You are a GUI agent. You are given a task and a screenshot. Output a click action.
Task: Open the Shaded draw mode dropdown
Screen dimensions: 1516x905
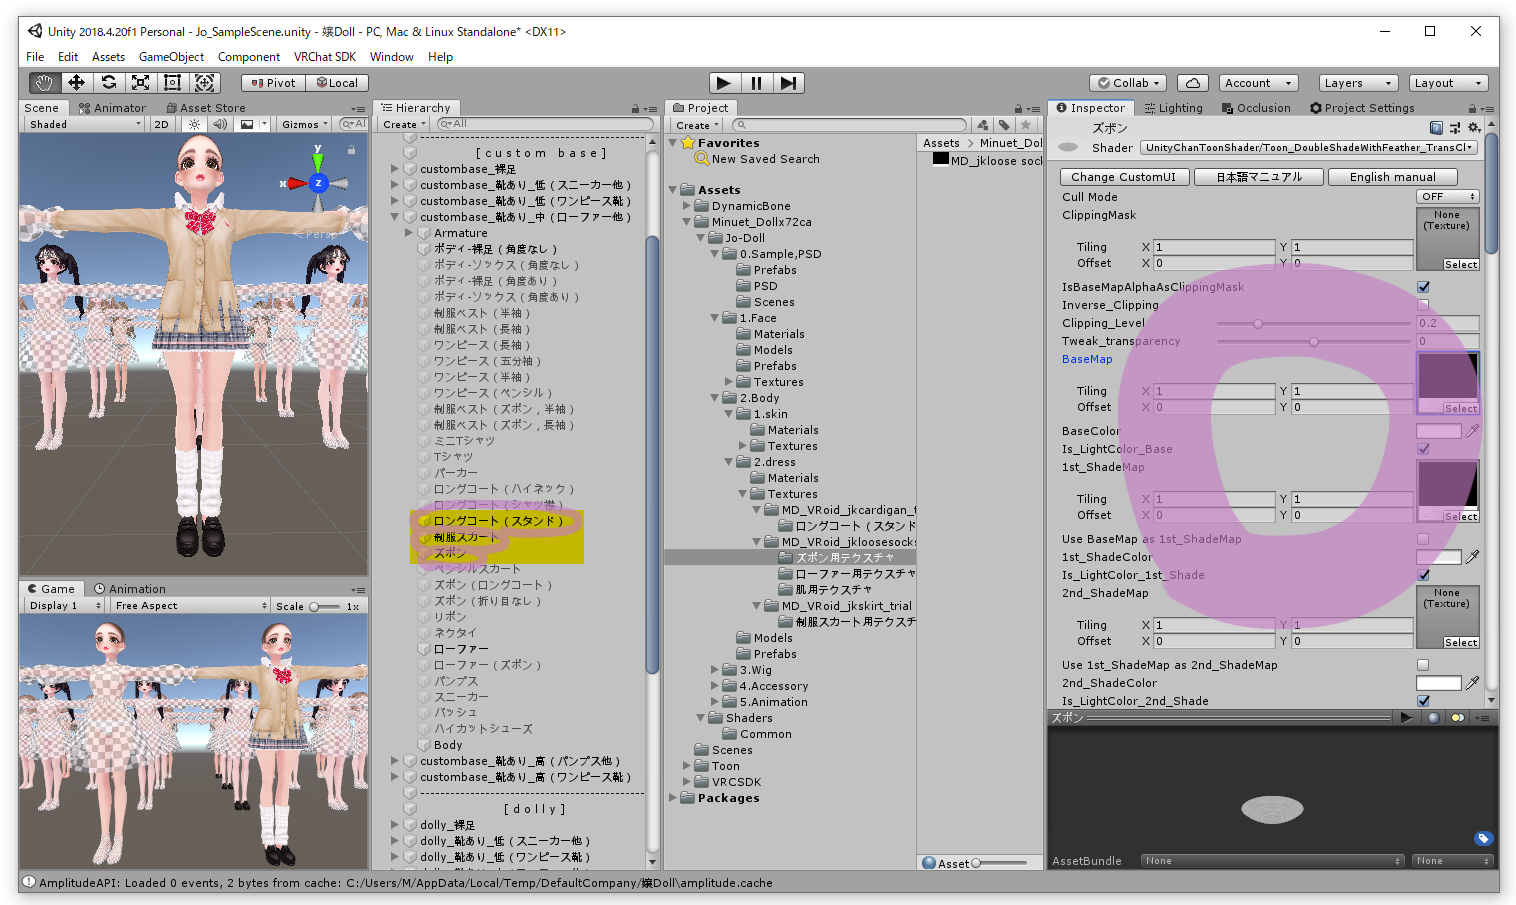point(84,124)
